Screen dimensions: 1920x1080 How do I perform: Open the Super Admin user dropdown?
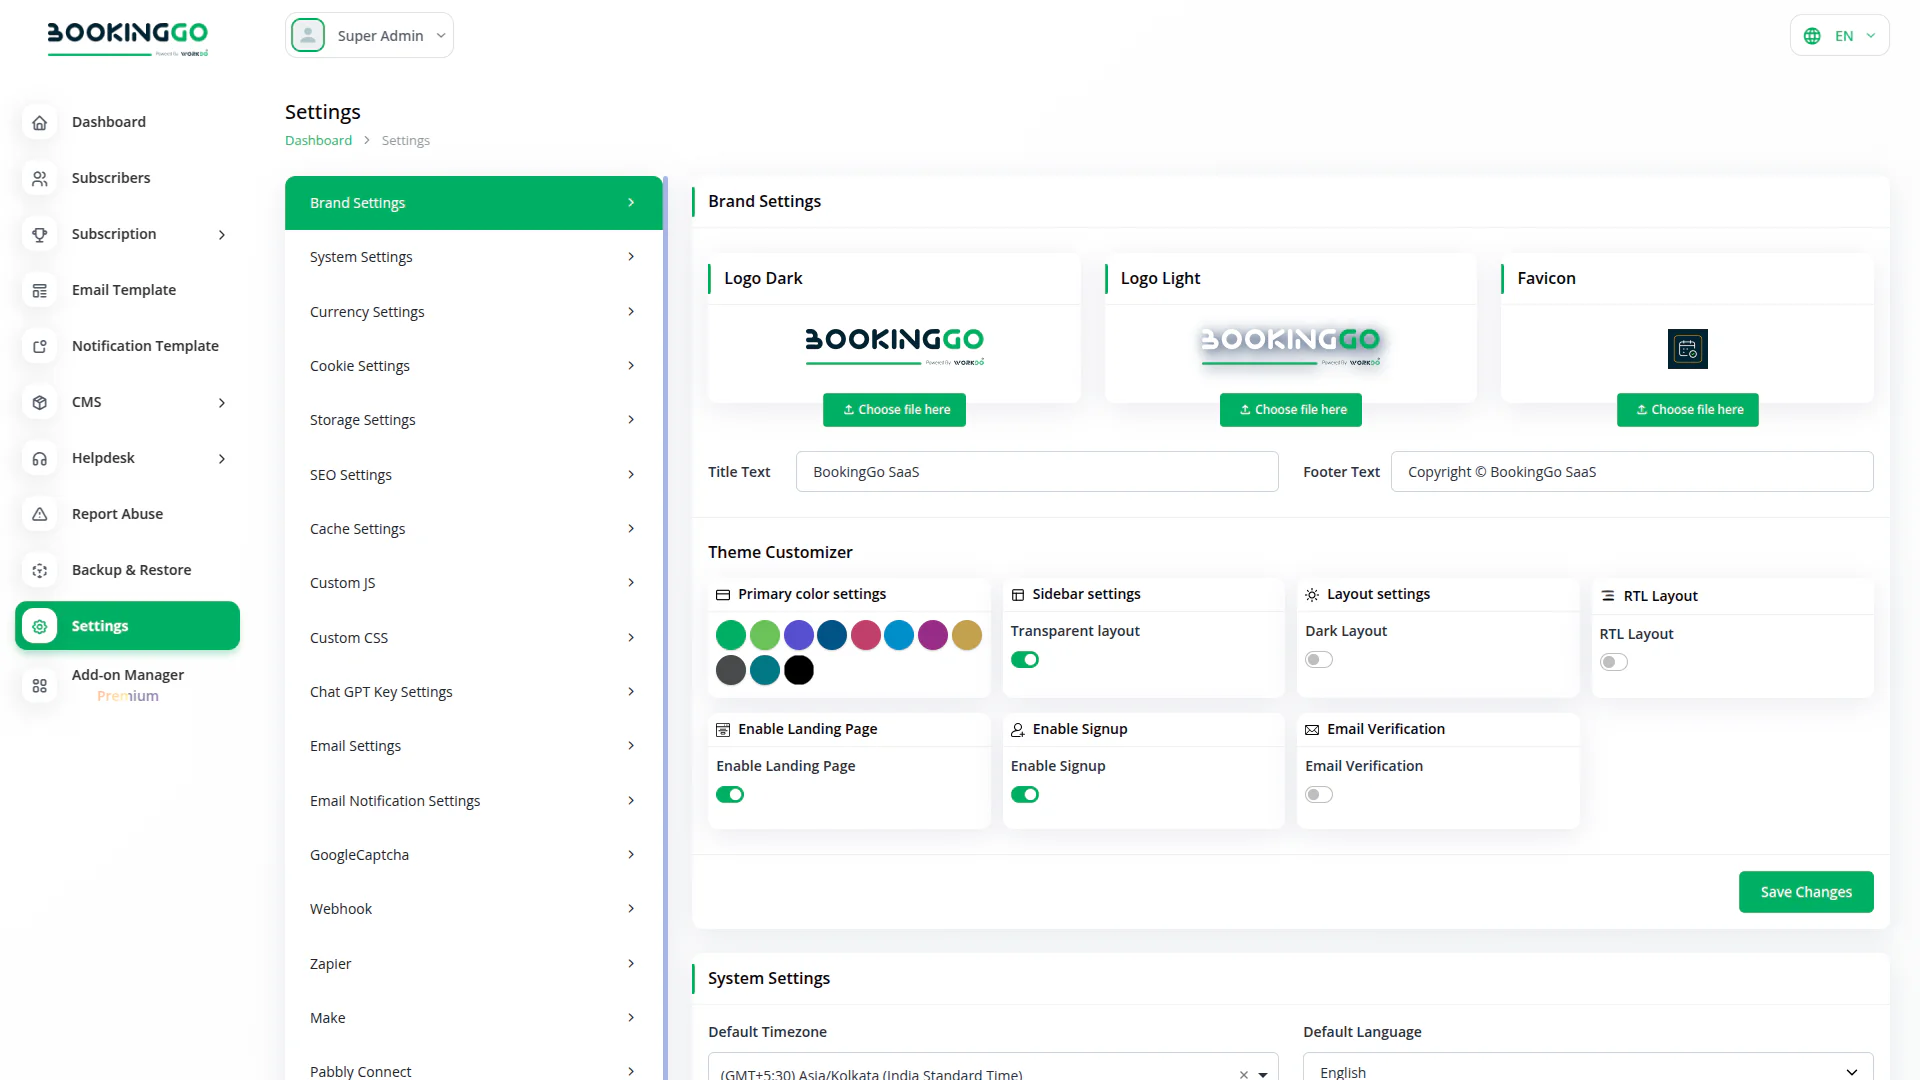click(369, 36)
